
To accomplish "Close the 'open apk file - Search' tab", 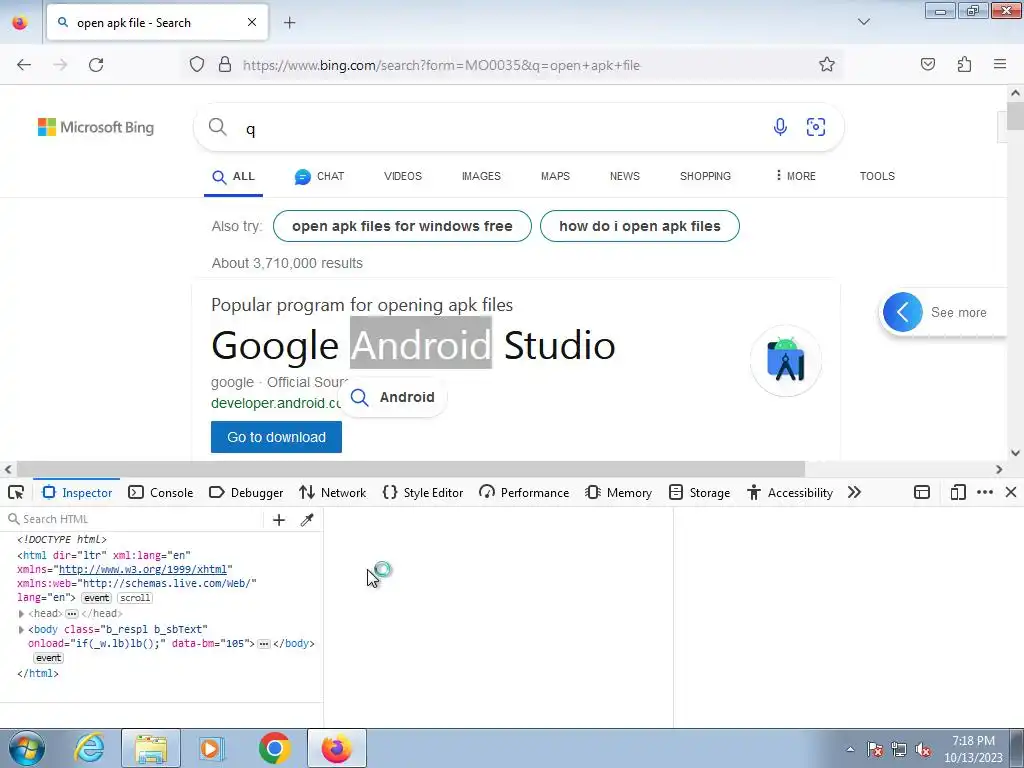I will (x=251, y=22).
